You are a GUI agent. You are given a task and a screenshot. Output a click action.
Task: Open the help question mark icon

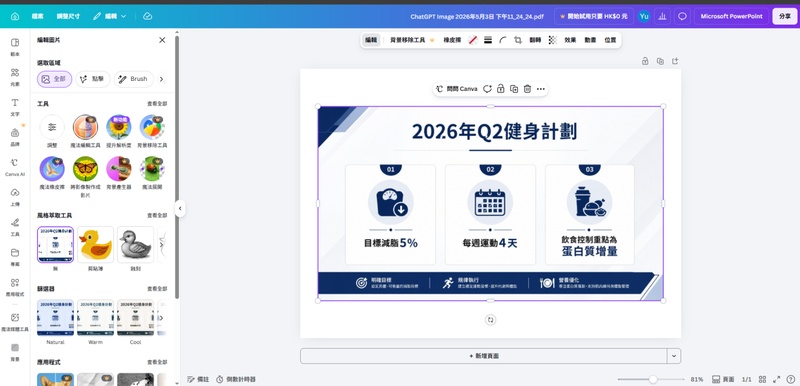[790, 379]
